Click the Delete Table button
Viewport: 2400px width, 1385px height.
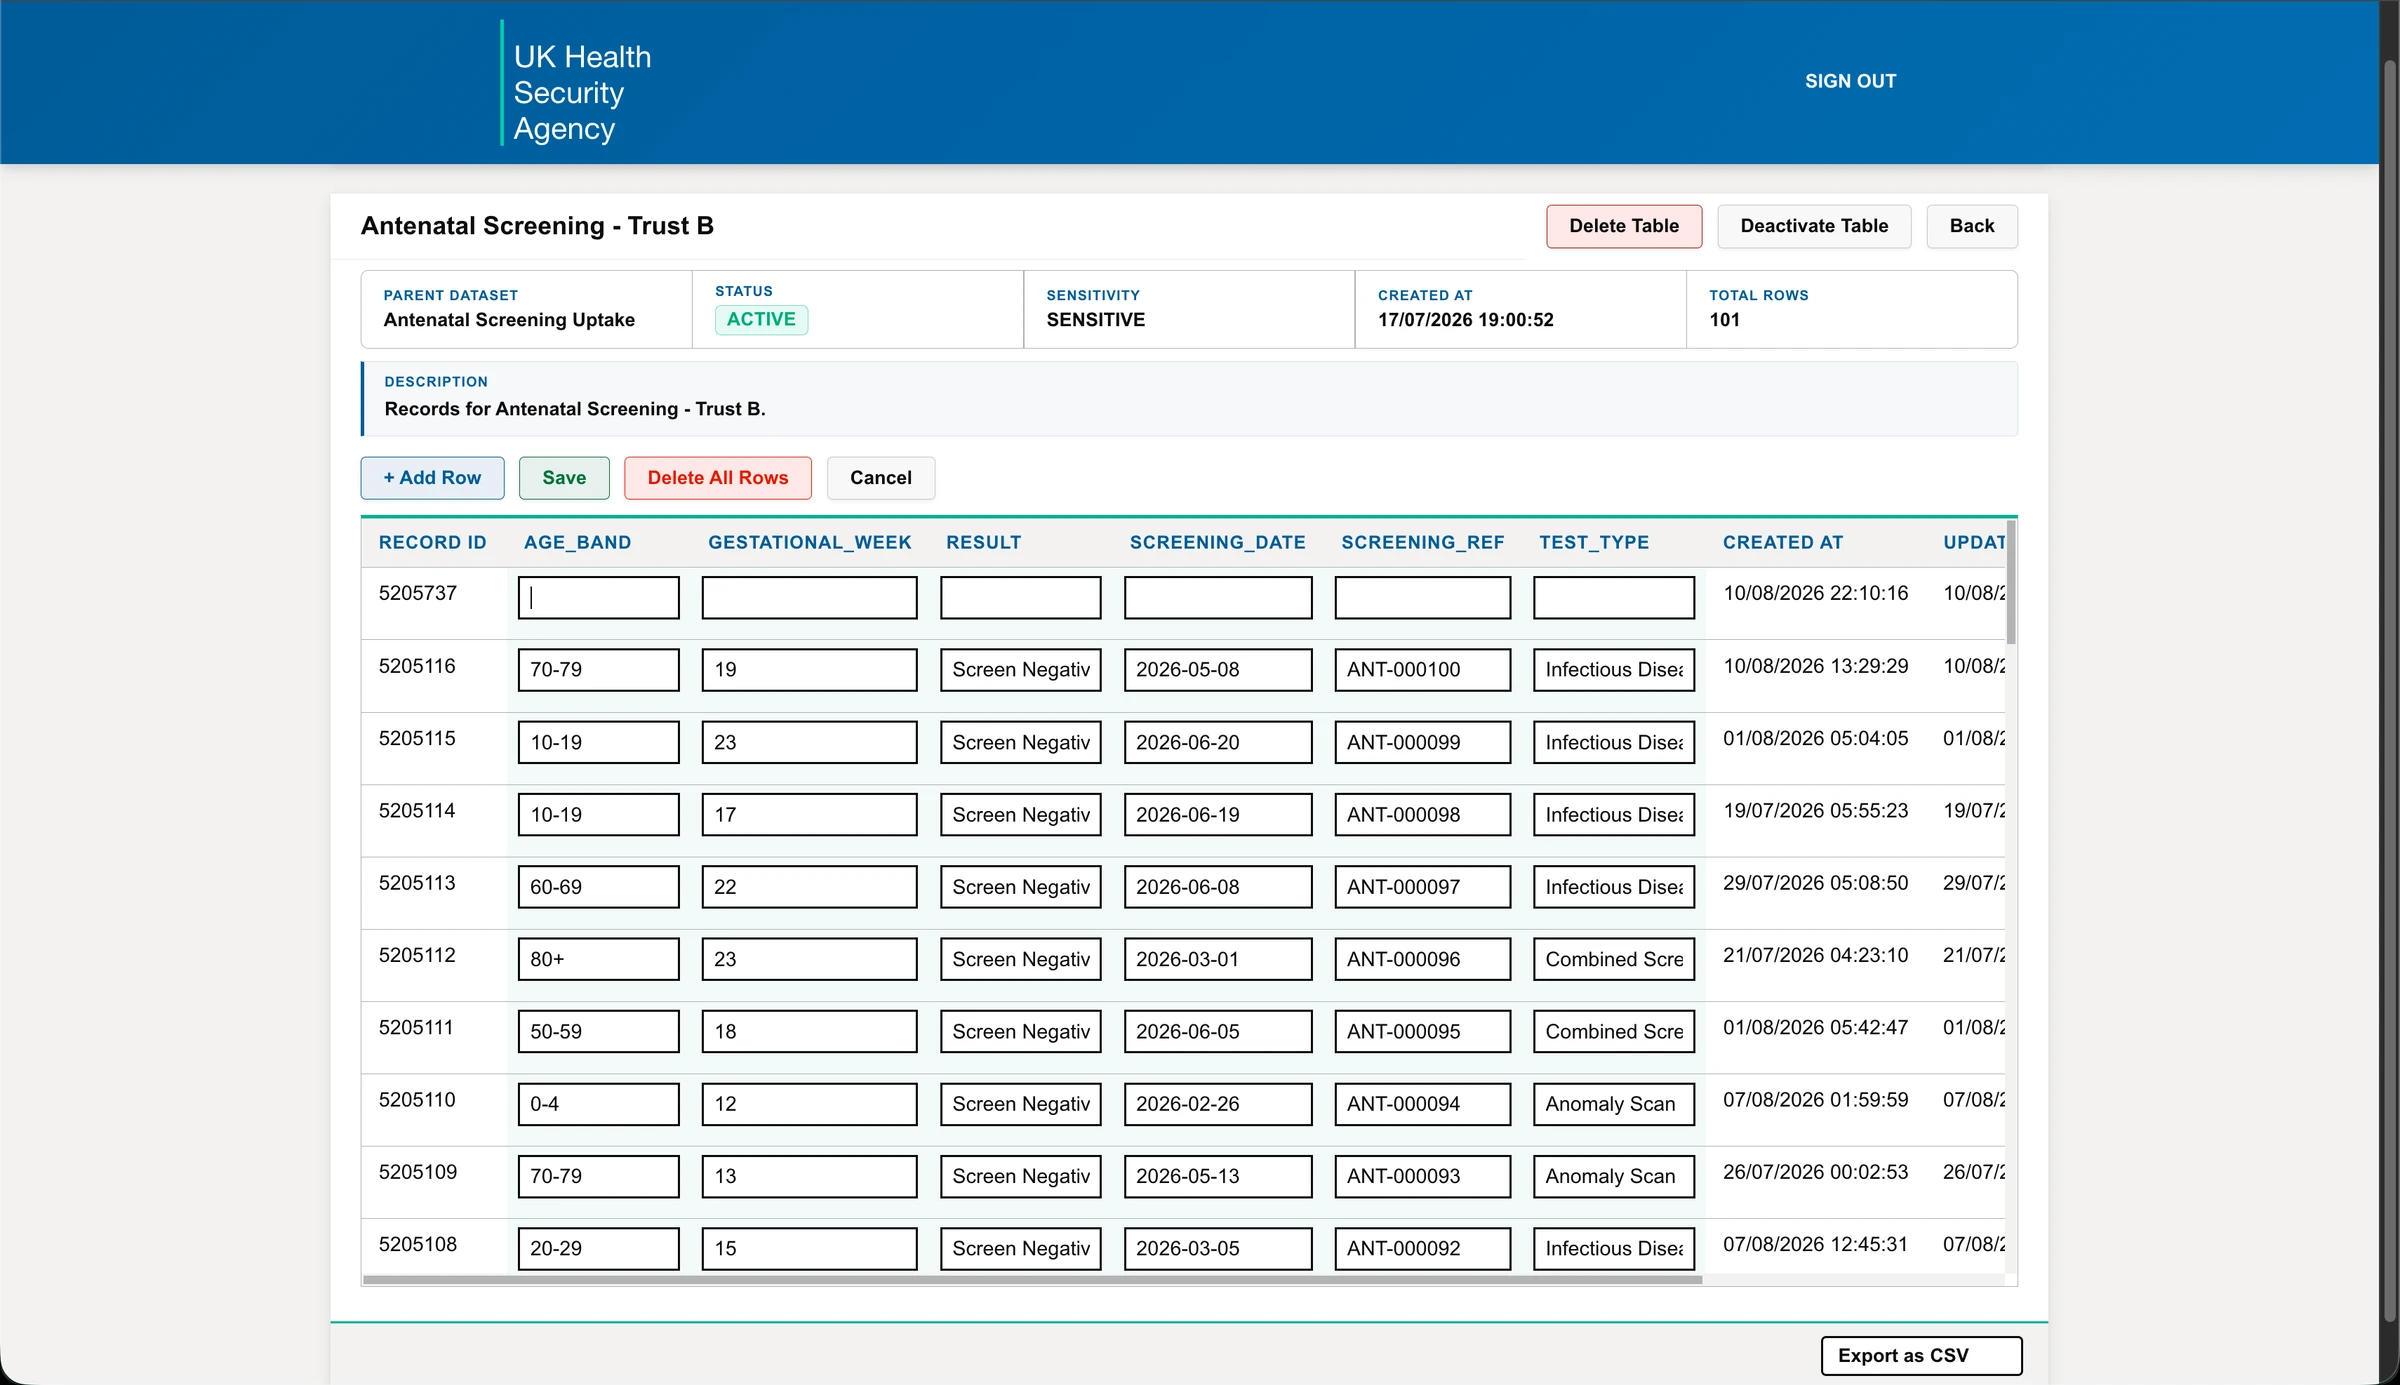pyautogui.click(x=1624, y=226)
